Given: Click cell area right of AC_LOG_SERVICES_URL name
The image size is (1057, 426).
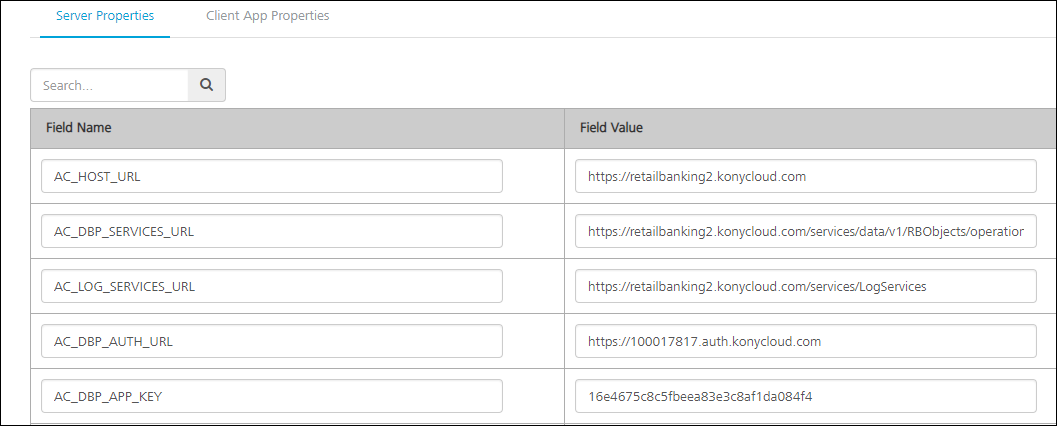Looking at the screenshot, I should [534, 286].
